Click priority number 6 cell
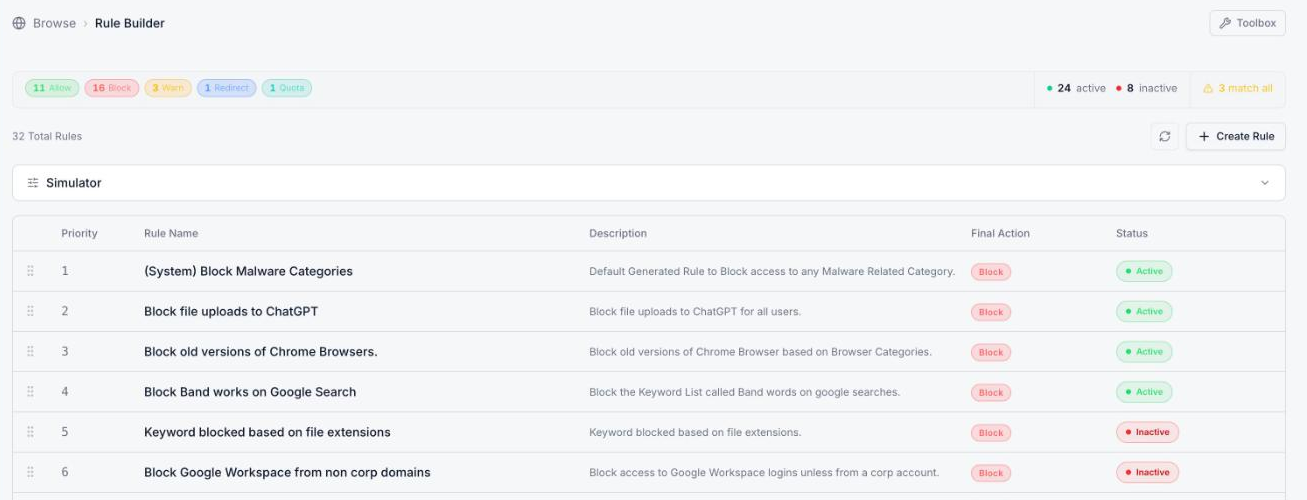 [65, 472]
